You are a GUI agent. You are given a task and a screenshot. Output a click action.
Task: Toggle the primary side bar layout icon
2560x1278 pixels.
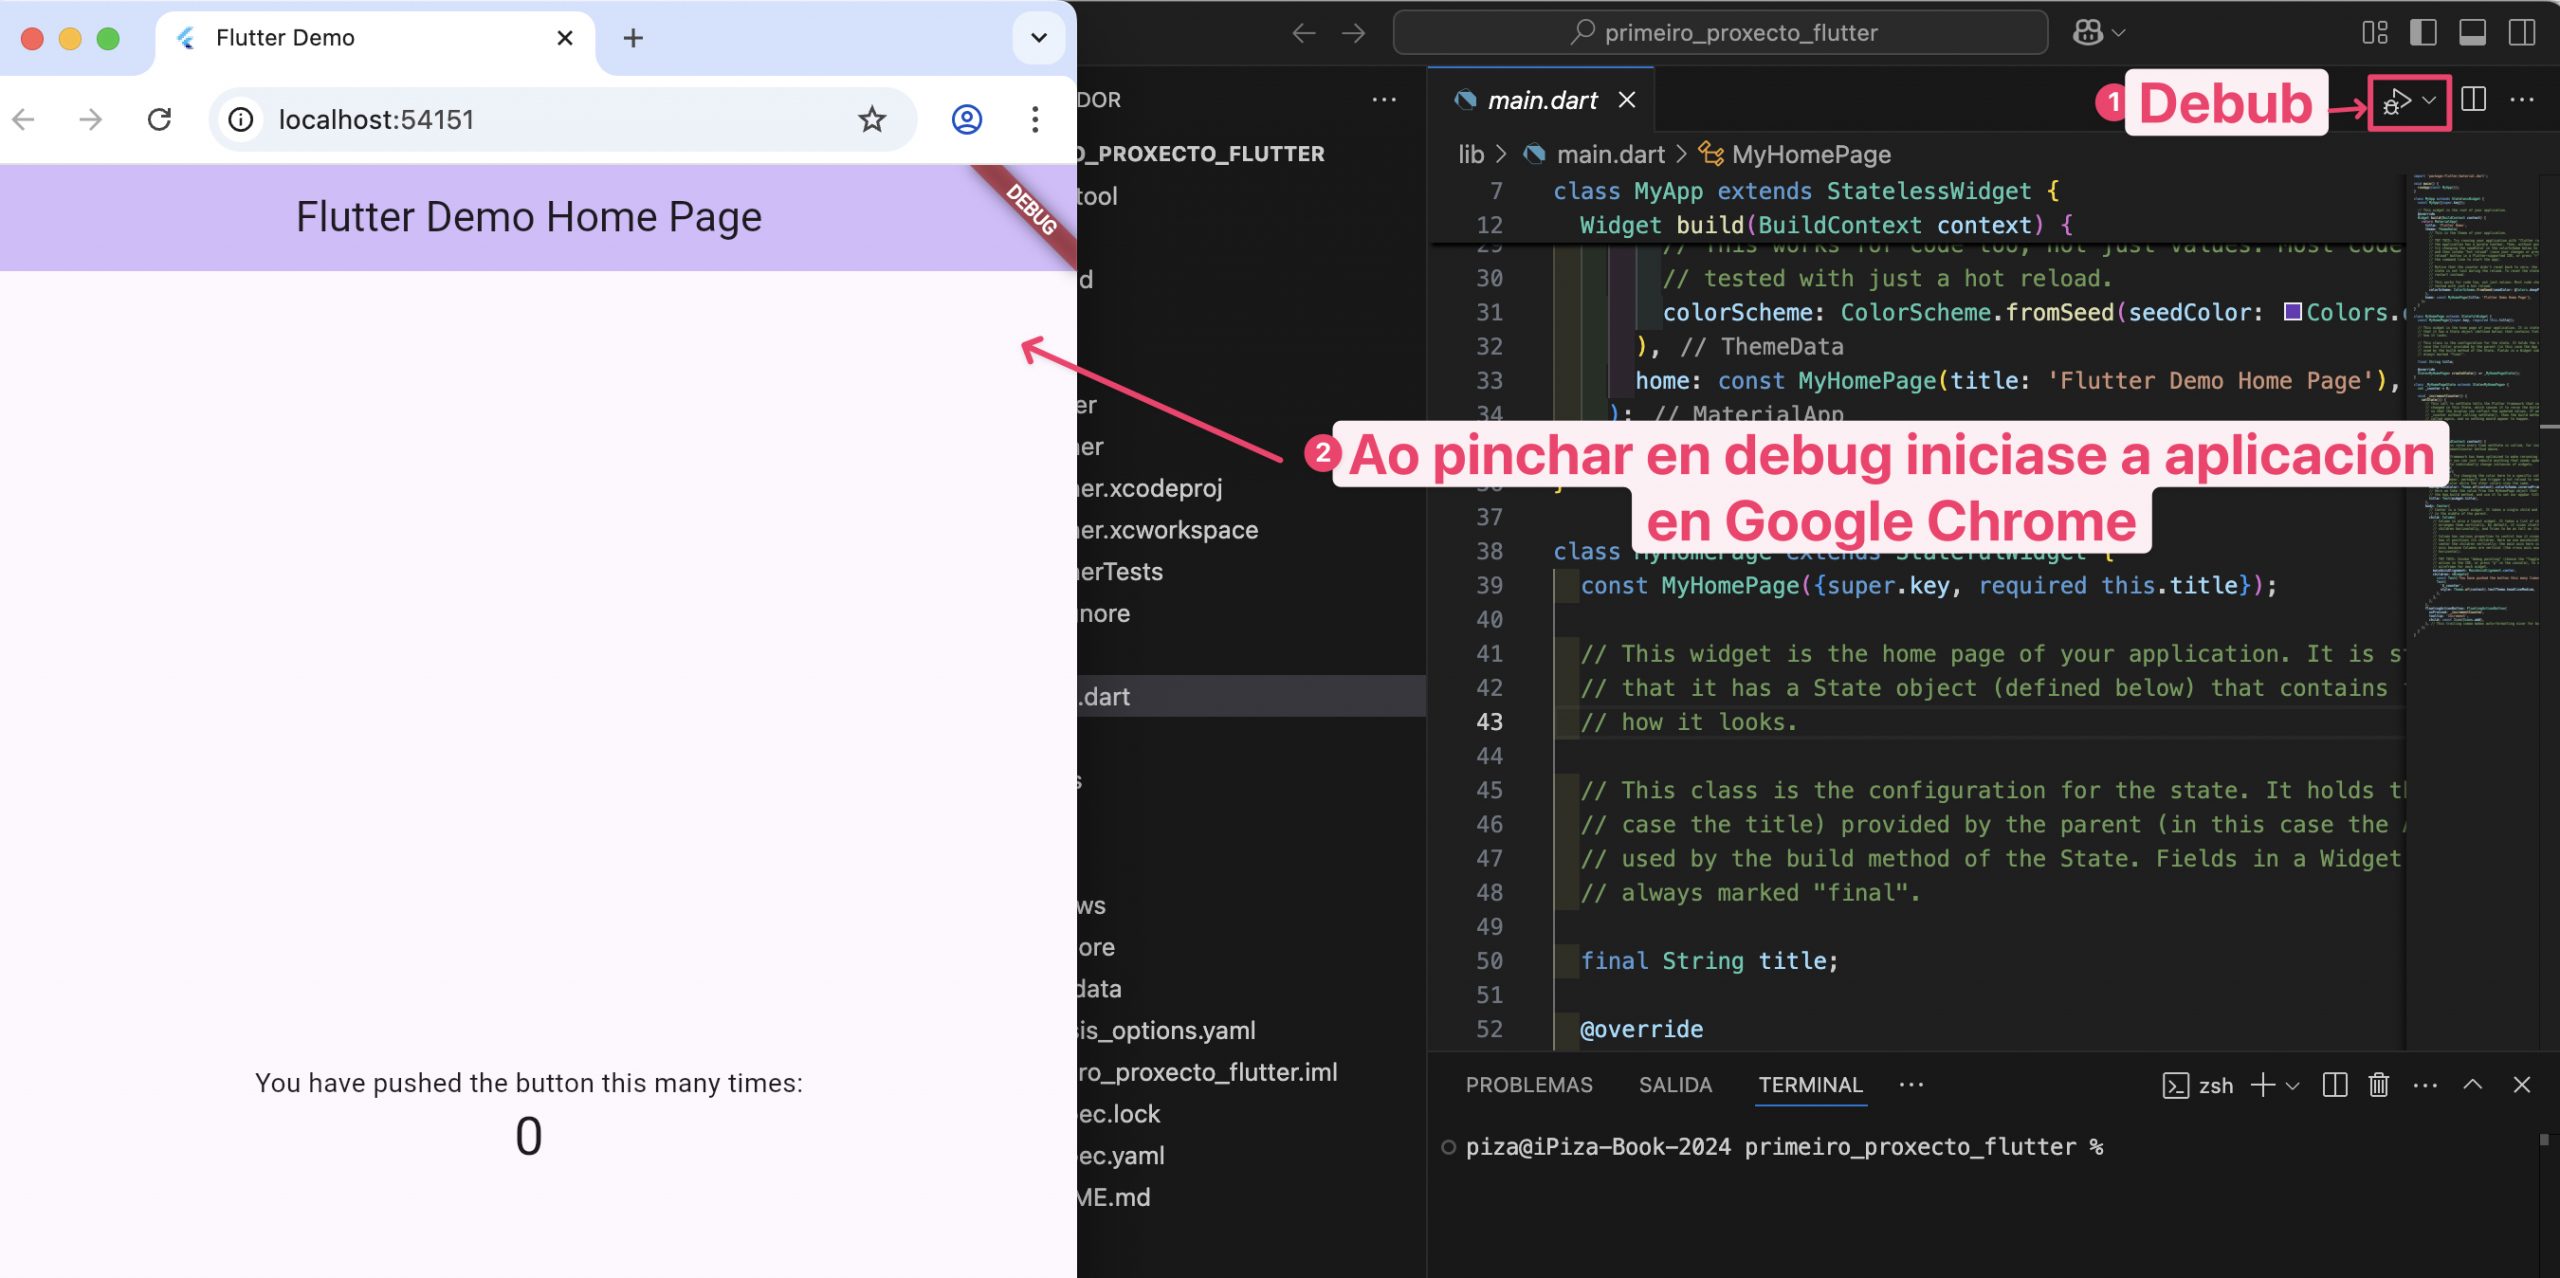click(x=2422, y=33)
